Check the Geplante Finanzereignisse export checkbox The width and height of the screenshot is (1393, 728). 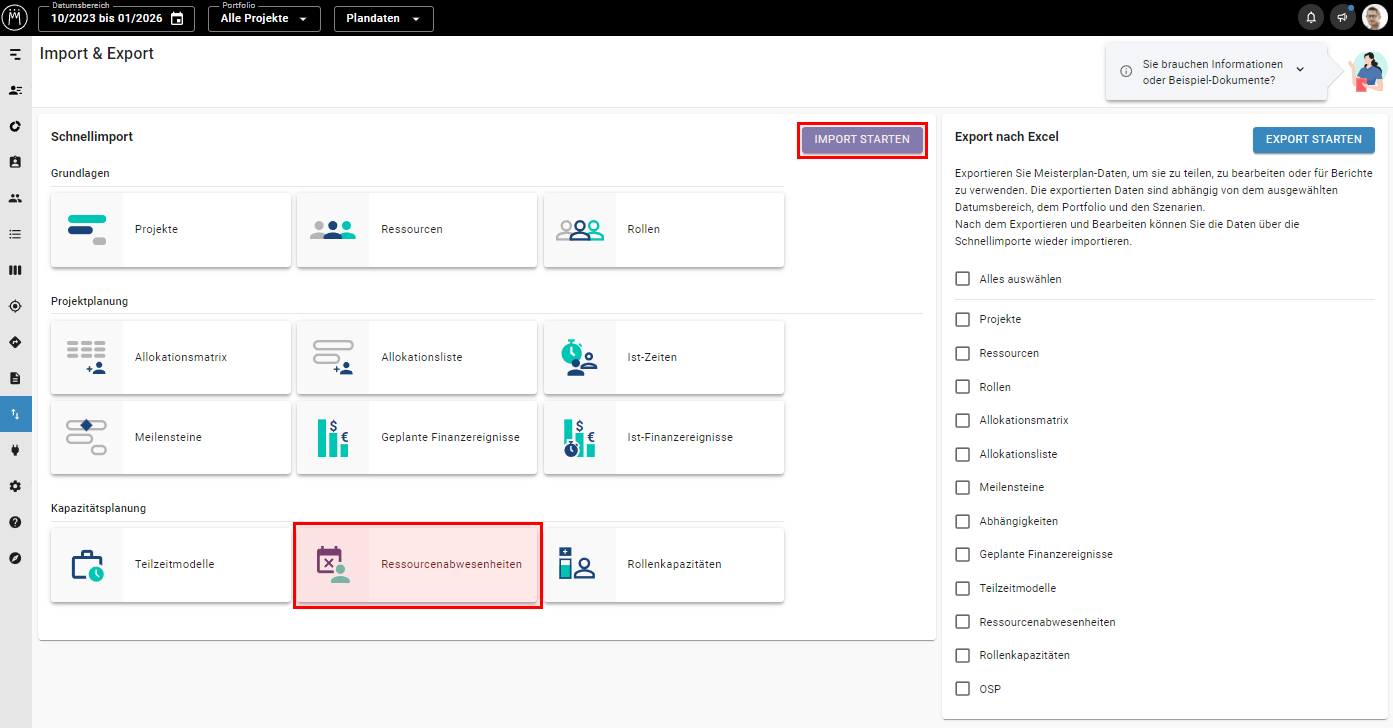click(963, 554)
